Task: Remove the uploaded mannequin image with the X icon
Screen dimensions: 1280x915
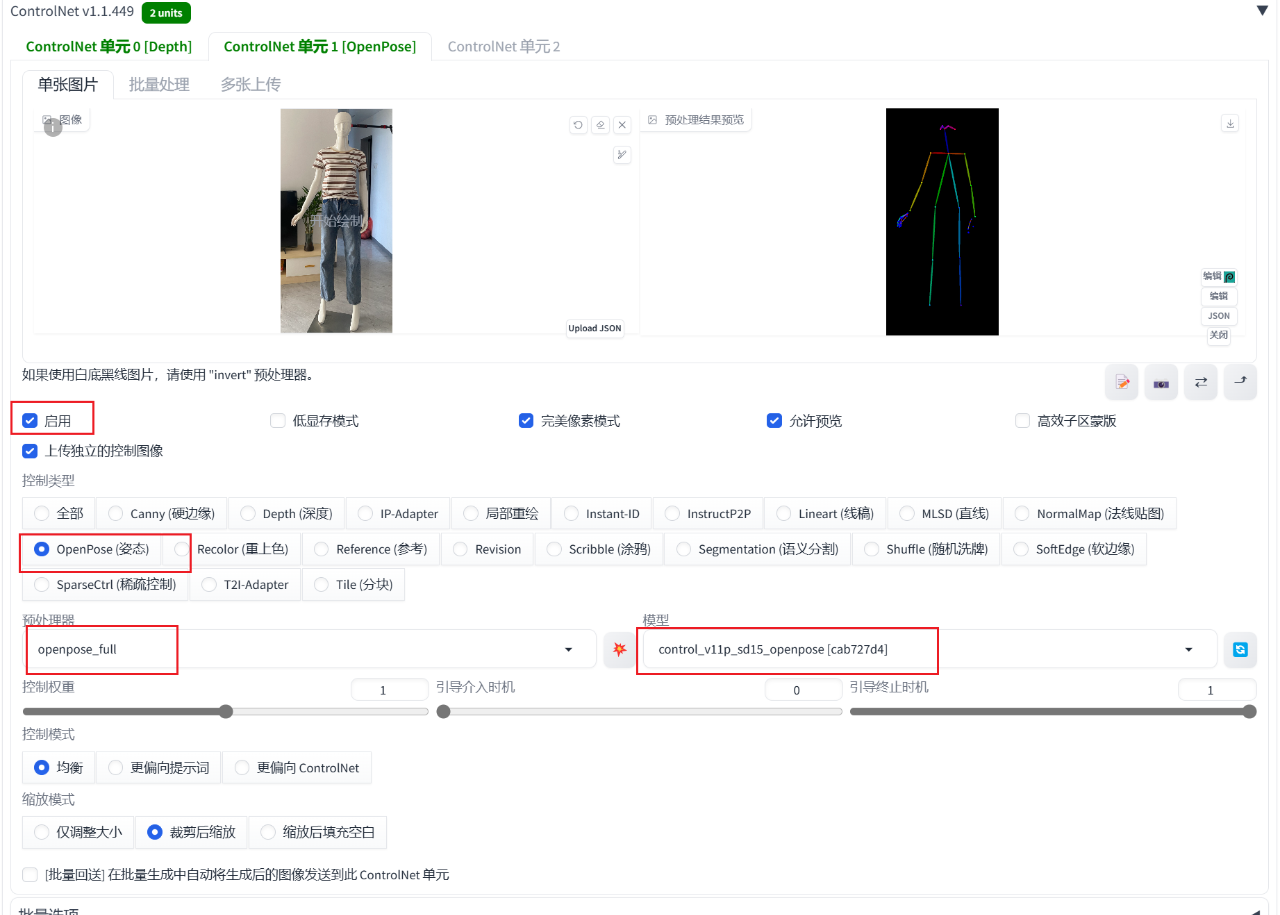Action: pos(622,125)
